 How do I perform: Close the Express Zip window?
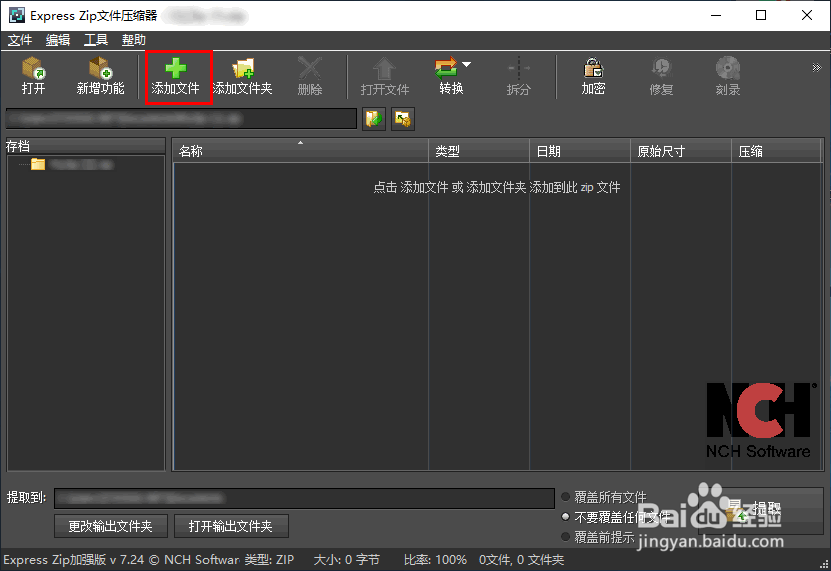(807, 15)
